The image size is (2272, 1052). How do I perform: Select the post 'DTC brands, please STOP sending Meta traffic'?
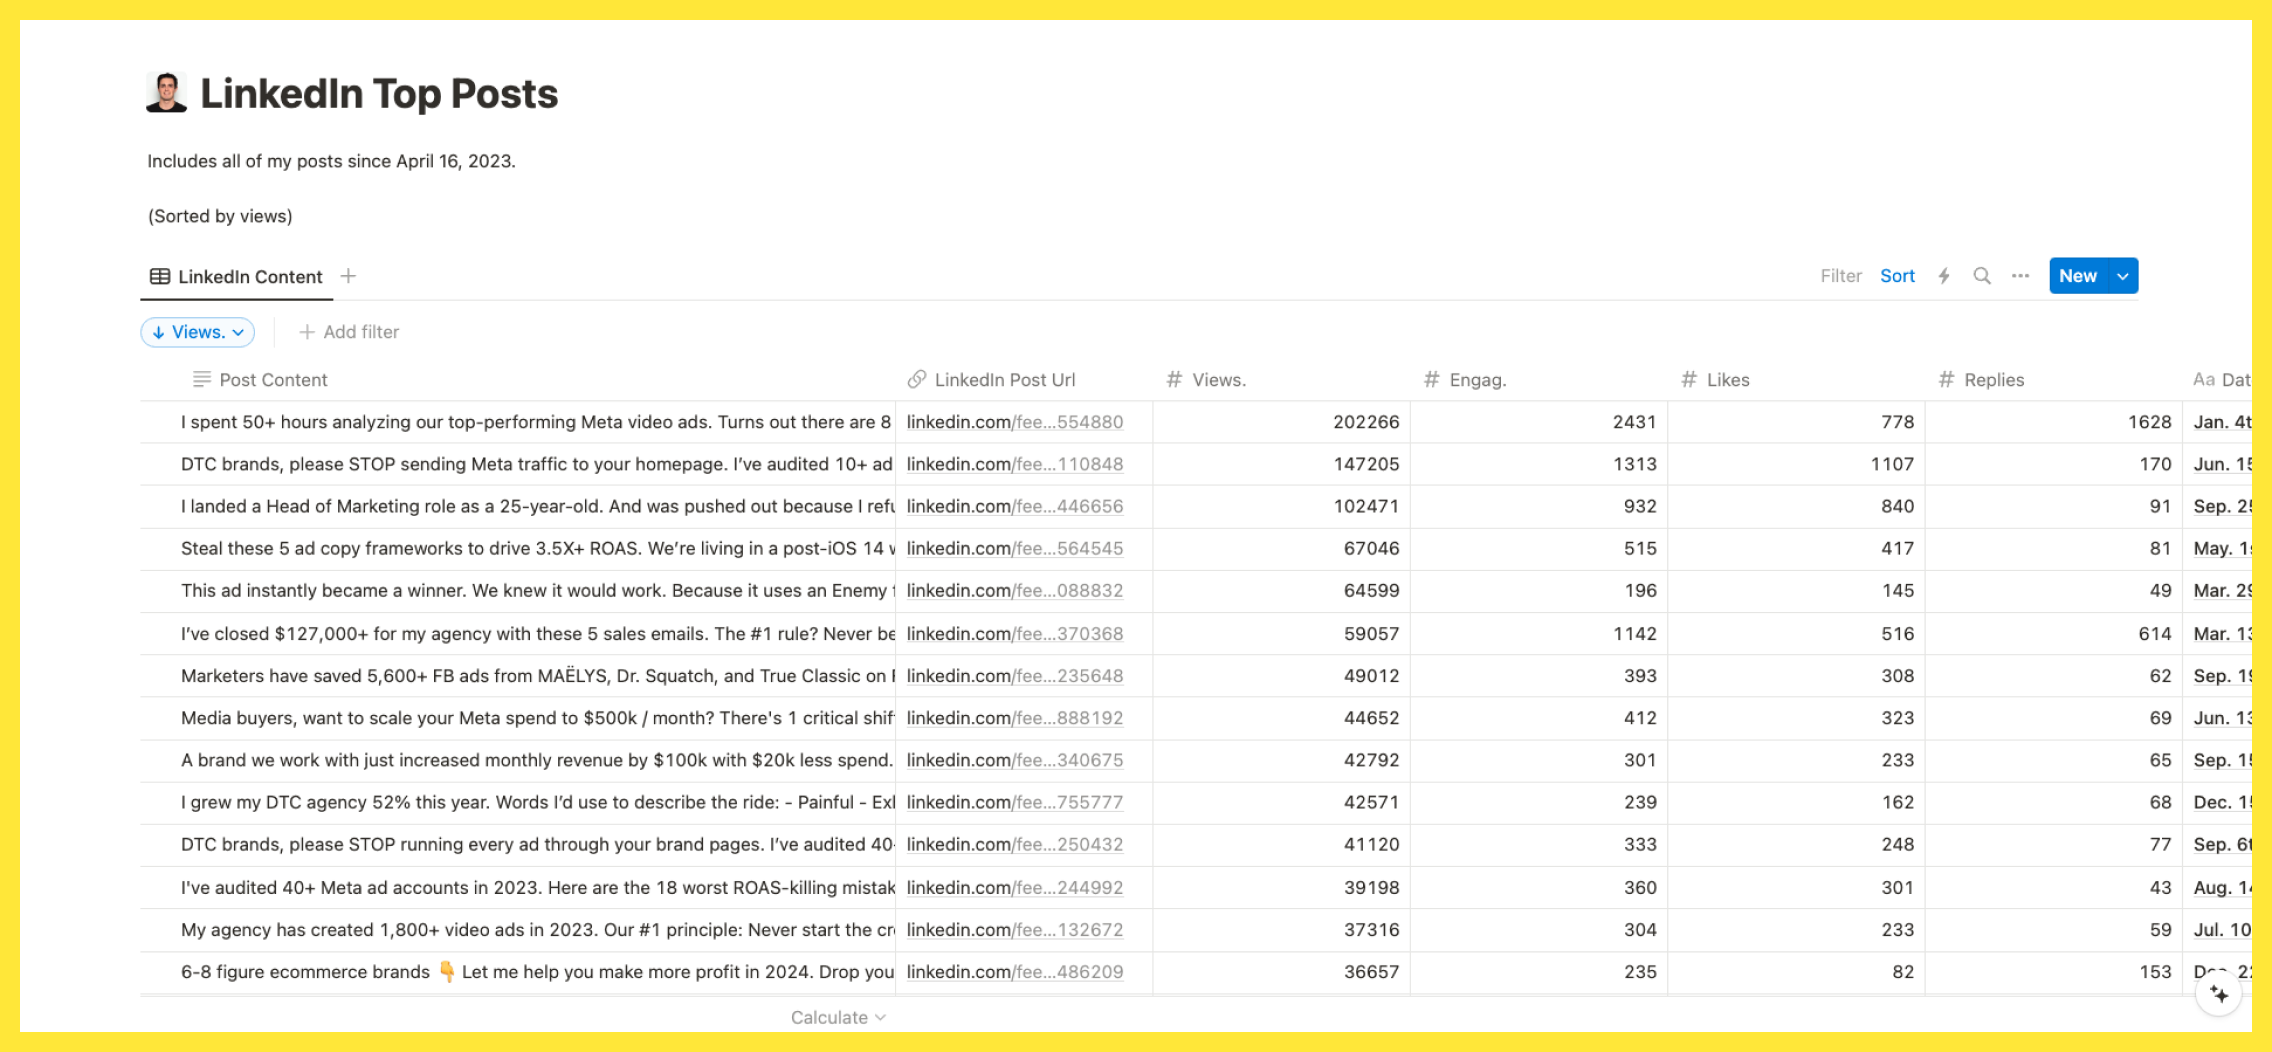pos(536,464)
